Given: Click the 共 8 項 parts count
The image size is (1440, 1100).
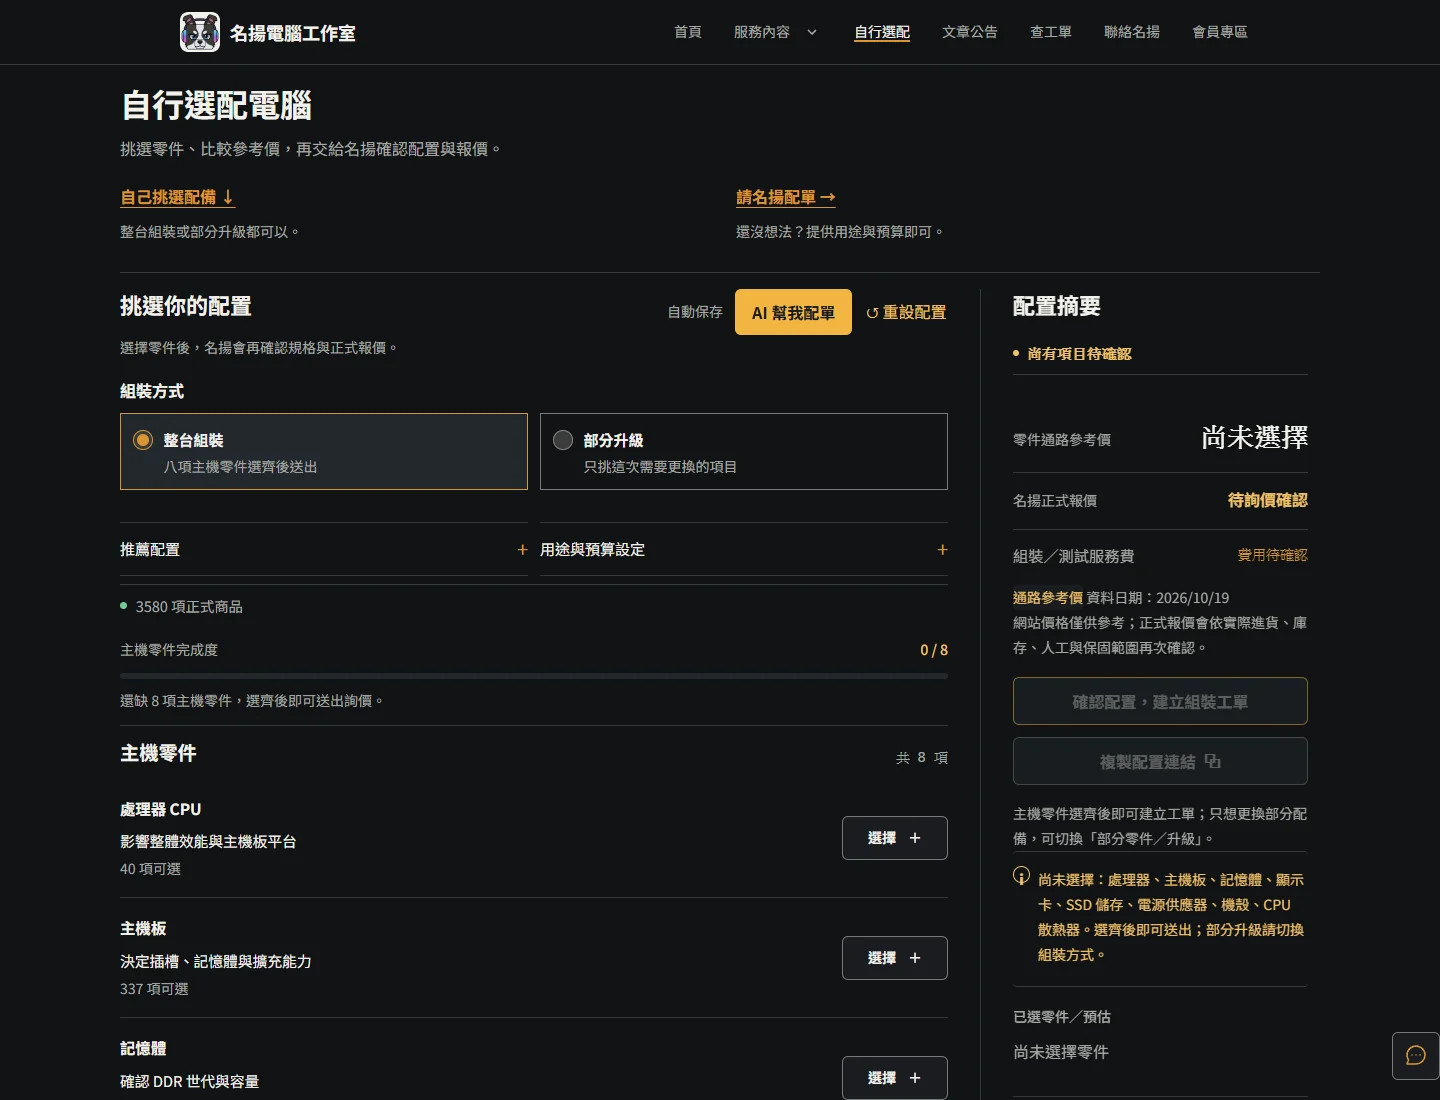Looking at the screenshot, I should tap(922, 758).
